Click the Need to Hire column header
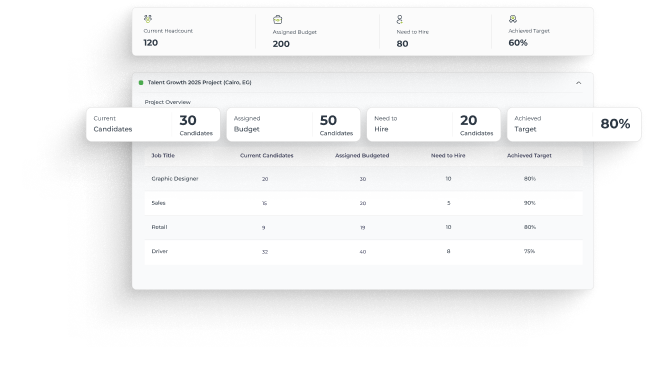 click(448, 156)
